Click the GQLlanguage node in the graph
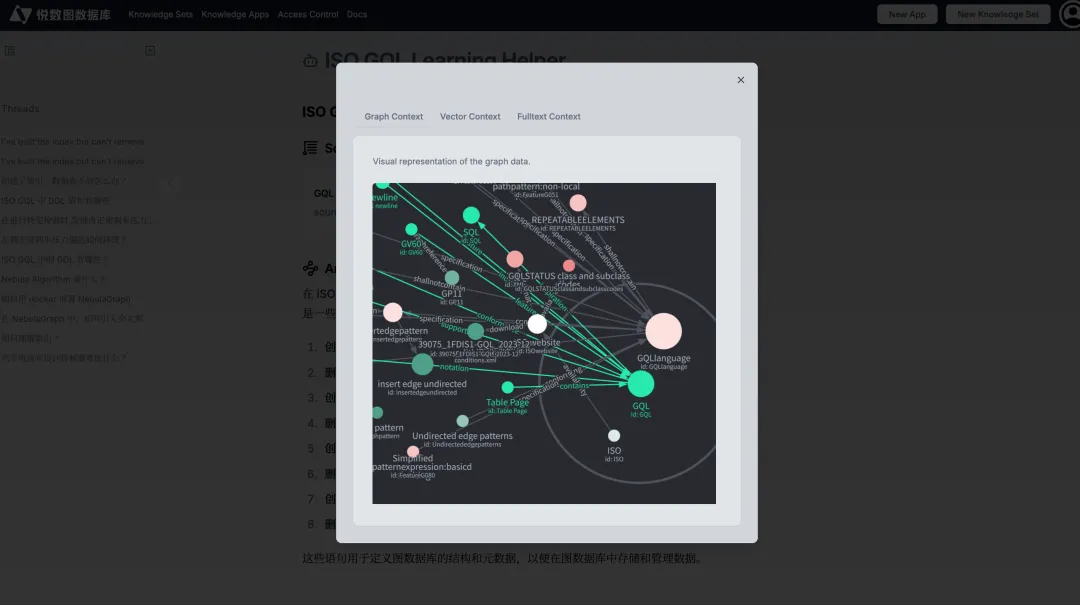The image size is (1080, 605). 663,331
